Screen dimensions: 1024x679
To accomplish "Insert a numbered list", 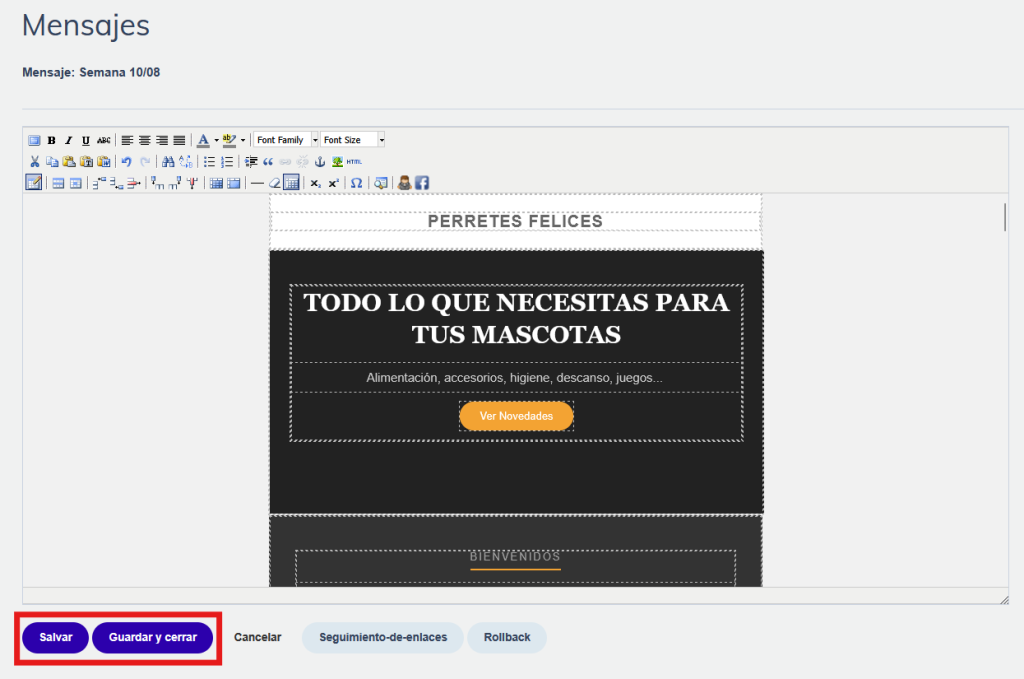I will tap(227, 161).
